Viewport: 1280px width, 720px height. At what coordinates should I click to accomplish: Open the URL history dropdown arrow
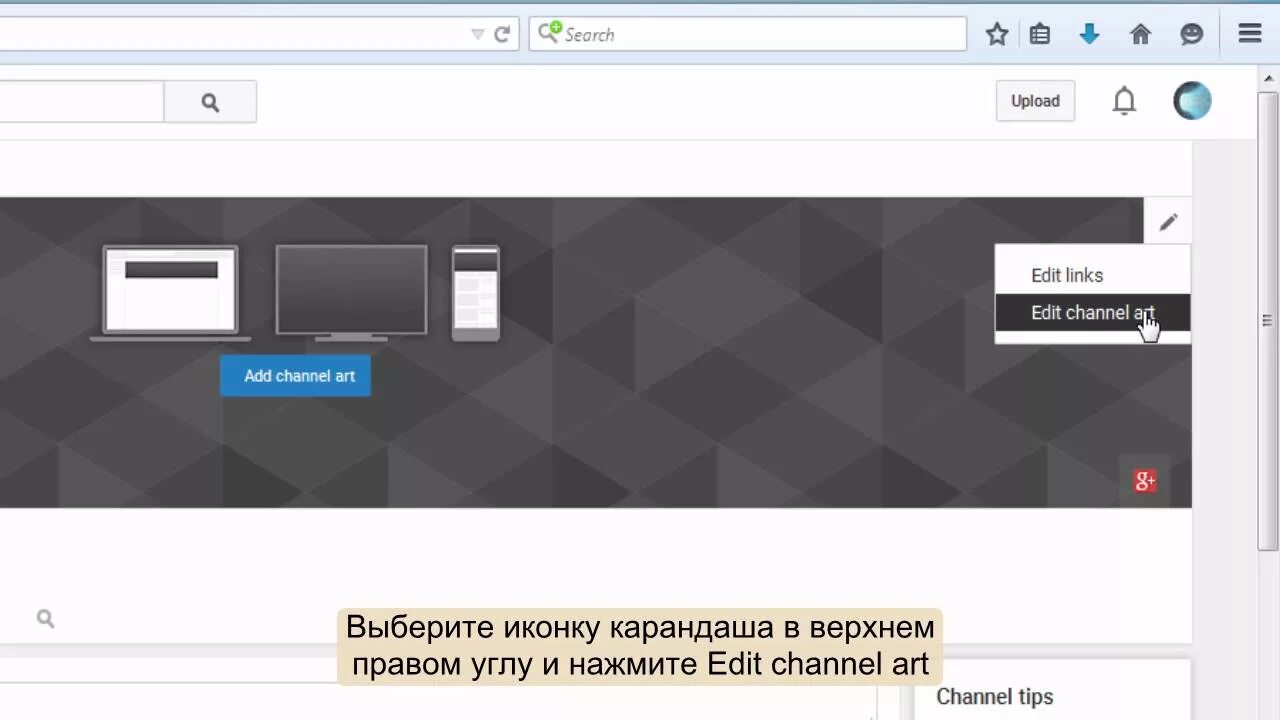tap(477, 34)
